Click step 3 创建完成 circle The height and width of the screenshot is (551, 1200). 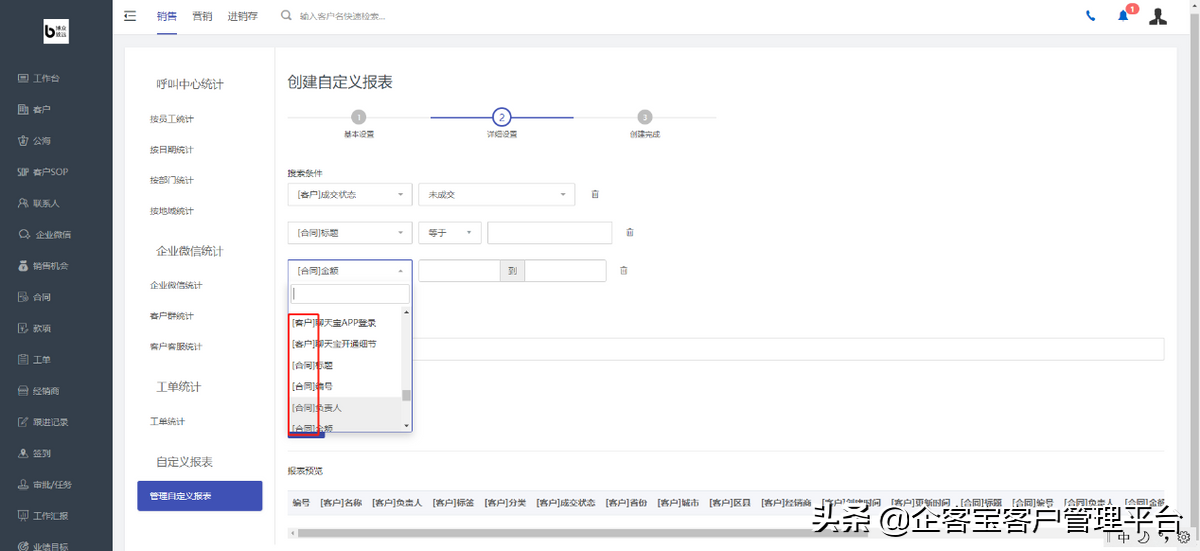click(x=645, y=117)
